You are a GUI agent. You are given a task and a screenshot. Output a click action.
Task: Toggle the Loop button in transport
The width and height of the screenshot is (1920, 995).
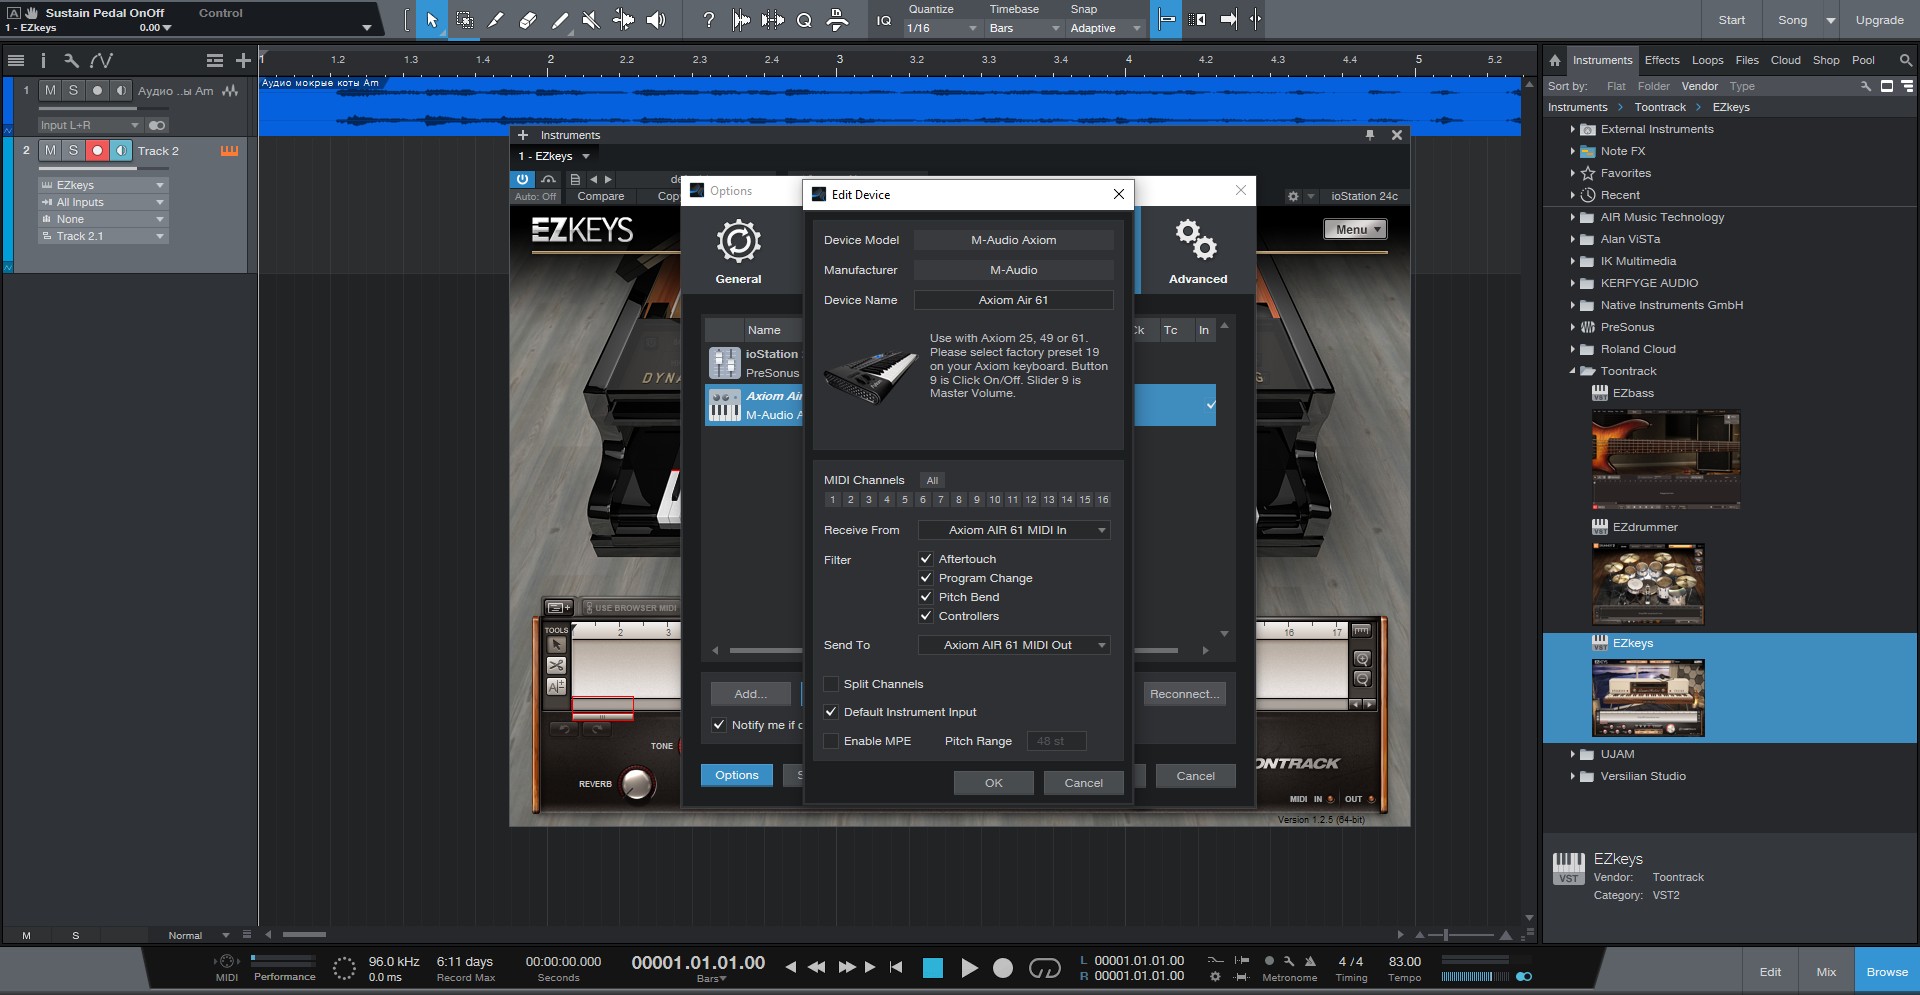click(x=1045, y=967)
